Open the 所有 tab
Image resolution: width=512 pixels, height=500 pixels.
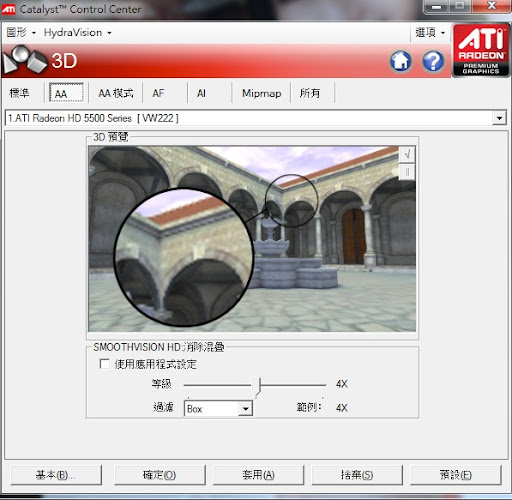click(x=309, y=93)
